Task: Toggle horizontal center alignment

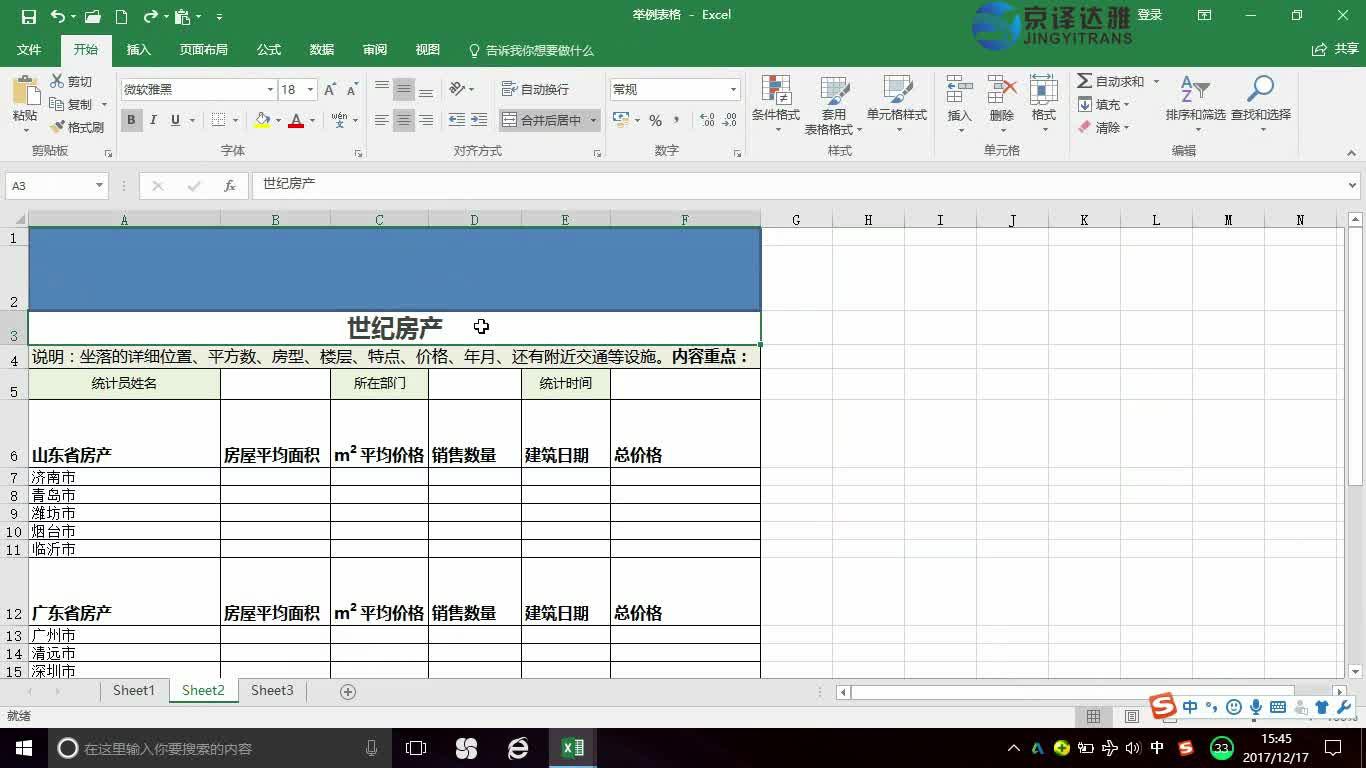Action: tap(404, 120)
